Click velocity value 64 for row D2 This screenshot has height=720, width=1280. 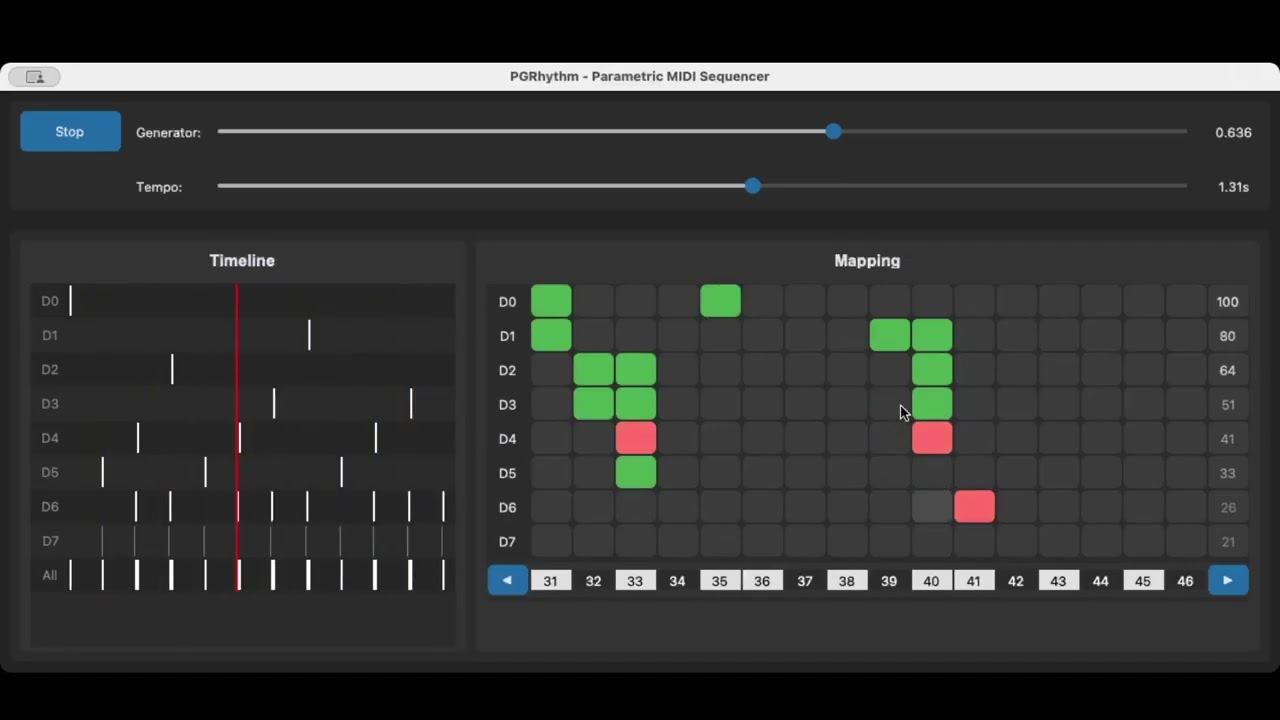pos(1227,370)
